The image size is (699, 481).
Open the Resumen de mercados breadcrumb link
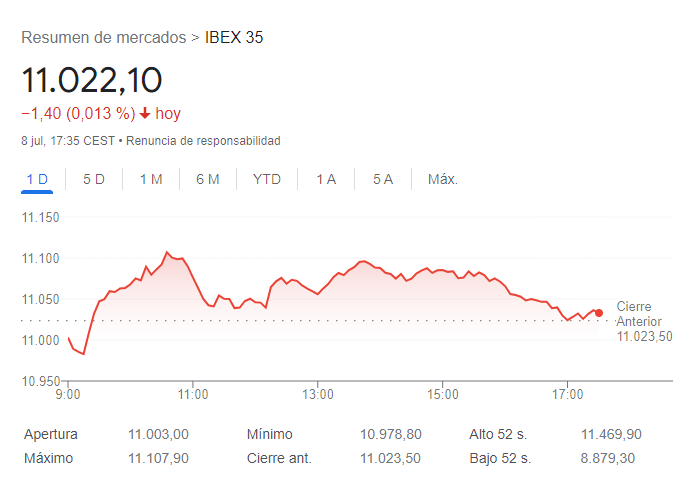[x=103, y=38]
